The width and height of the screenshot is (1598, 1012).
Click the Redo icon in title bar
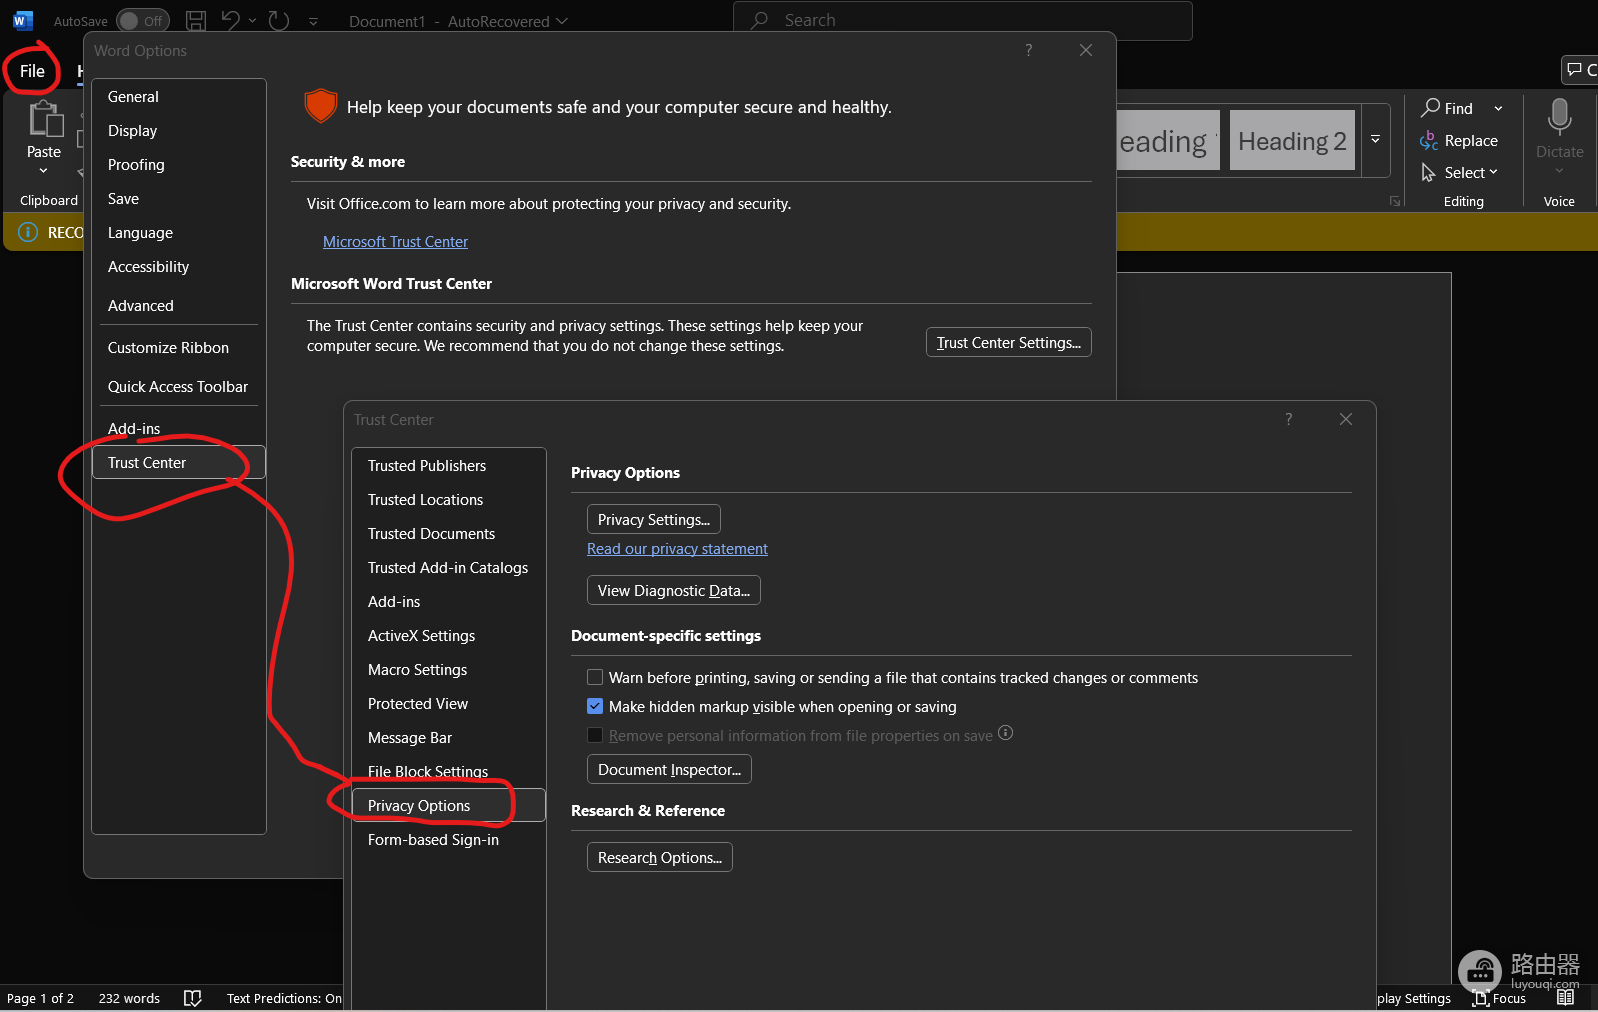(279, 20)
